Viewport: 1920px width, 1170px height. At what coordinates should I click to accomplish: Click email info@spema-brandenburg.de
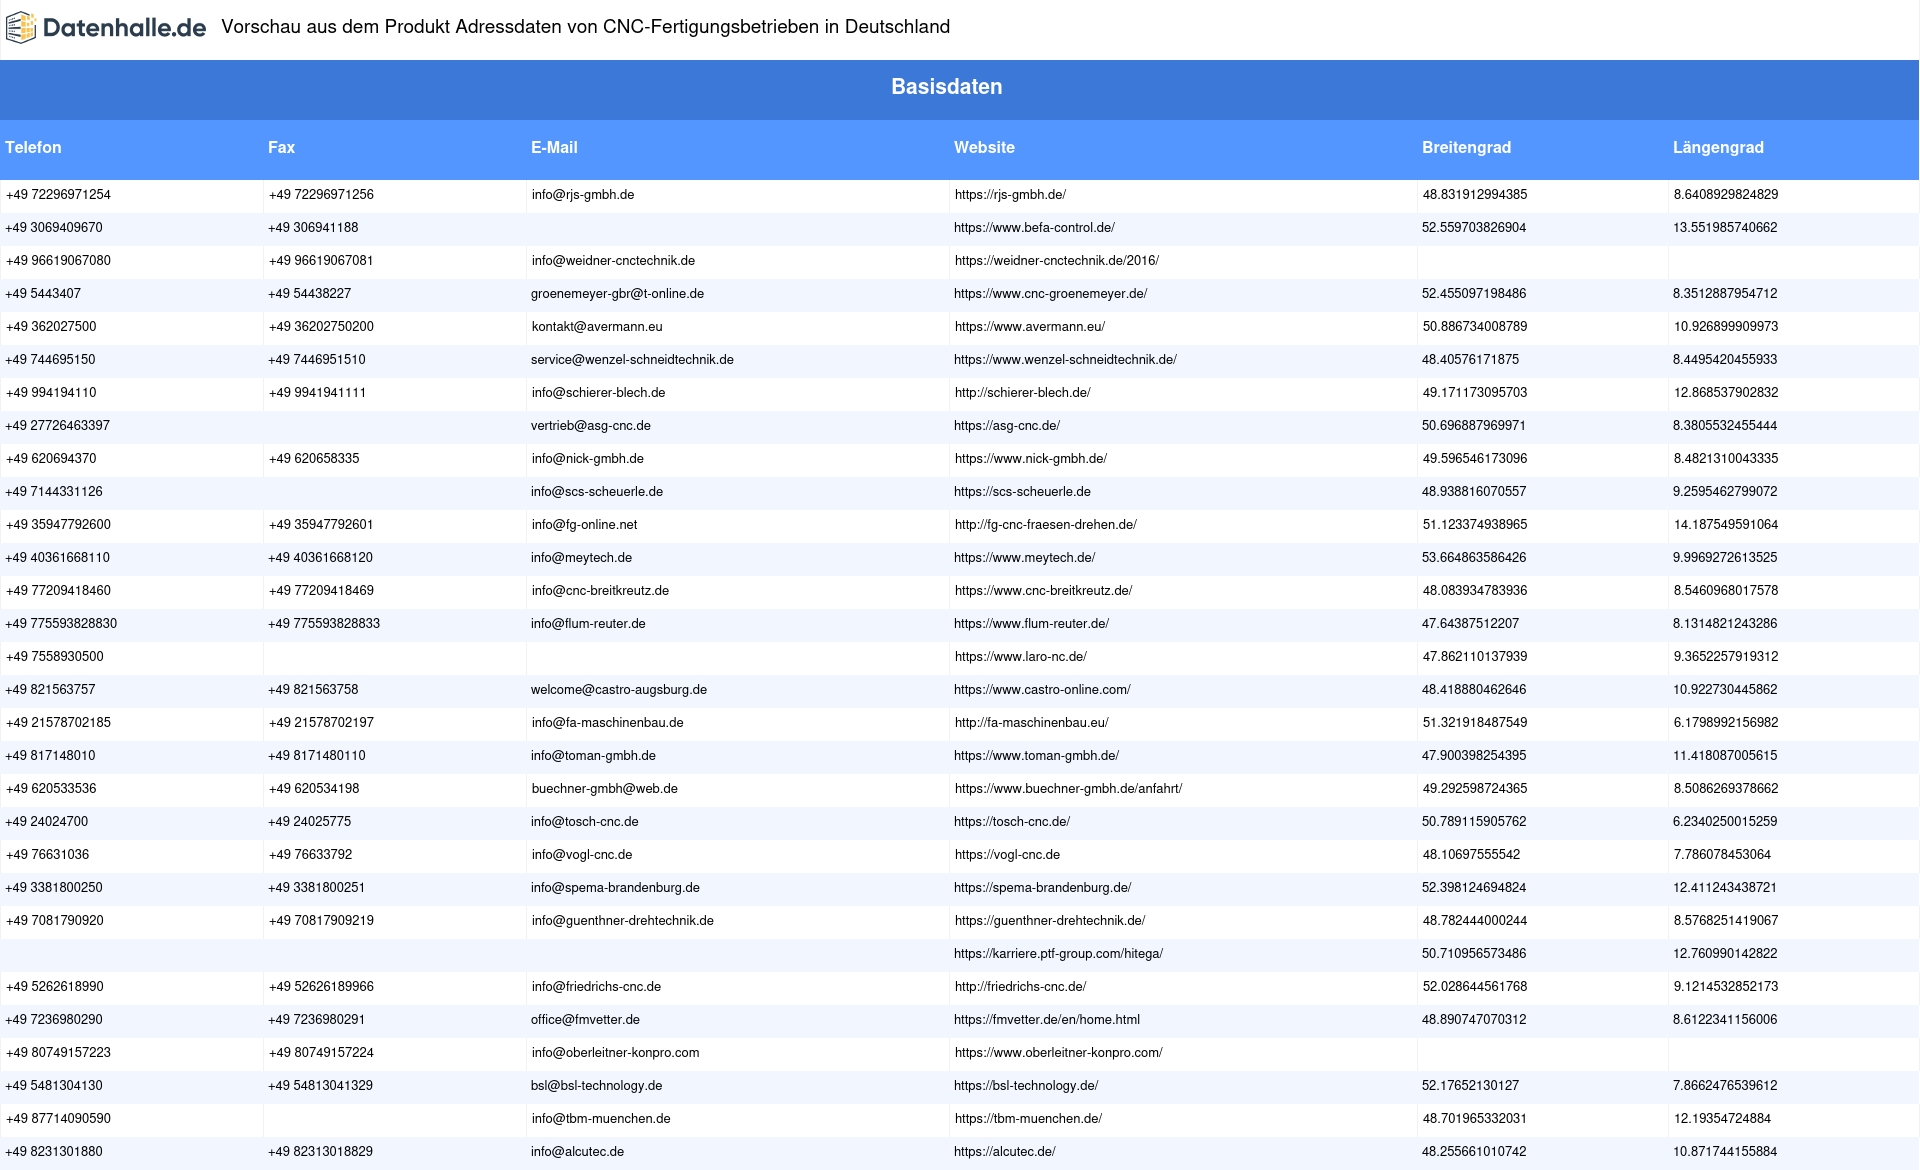[x=615, y=888]
